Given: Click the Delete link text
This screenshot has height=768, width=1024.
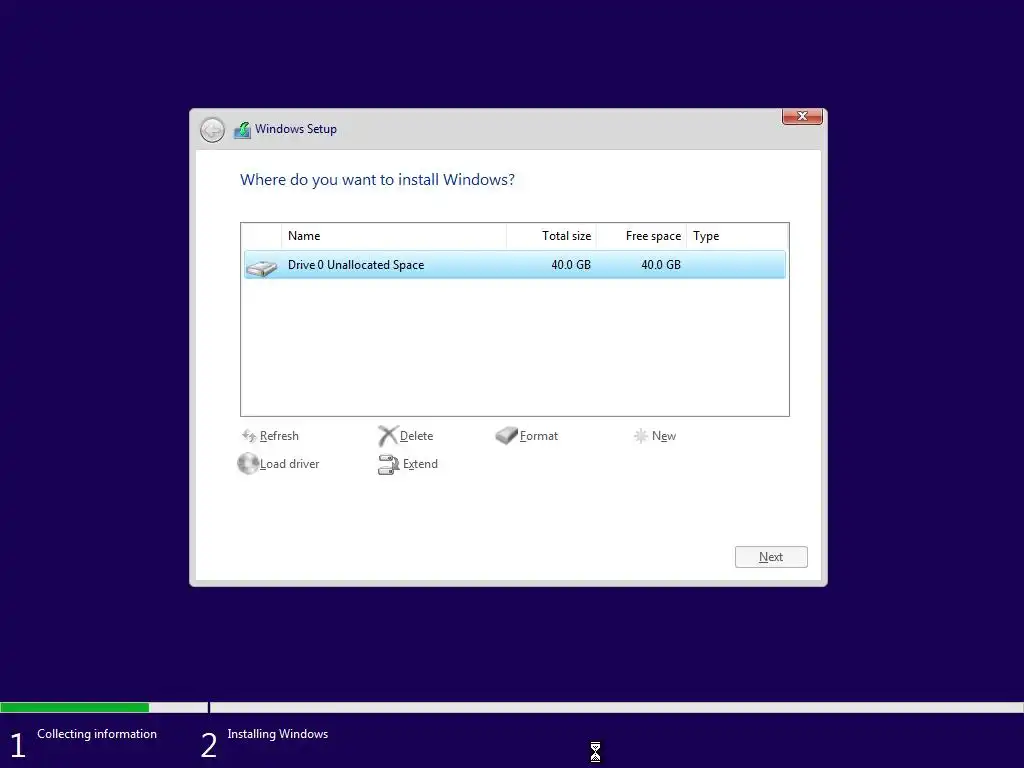Looking at the screenshot, I should (x=416, y=436).
